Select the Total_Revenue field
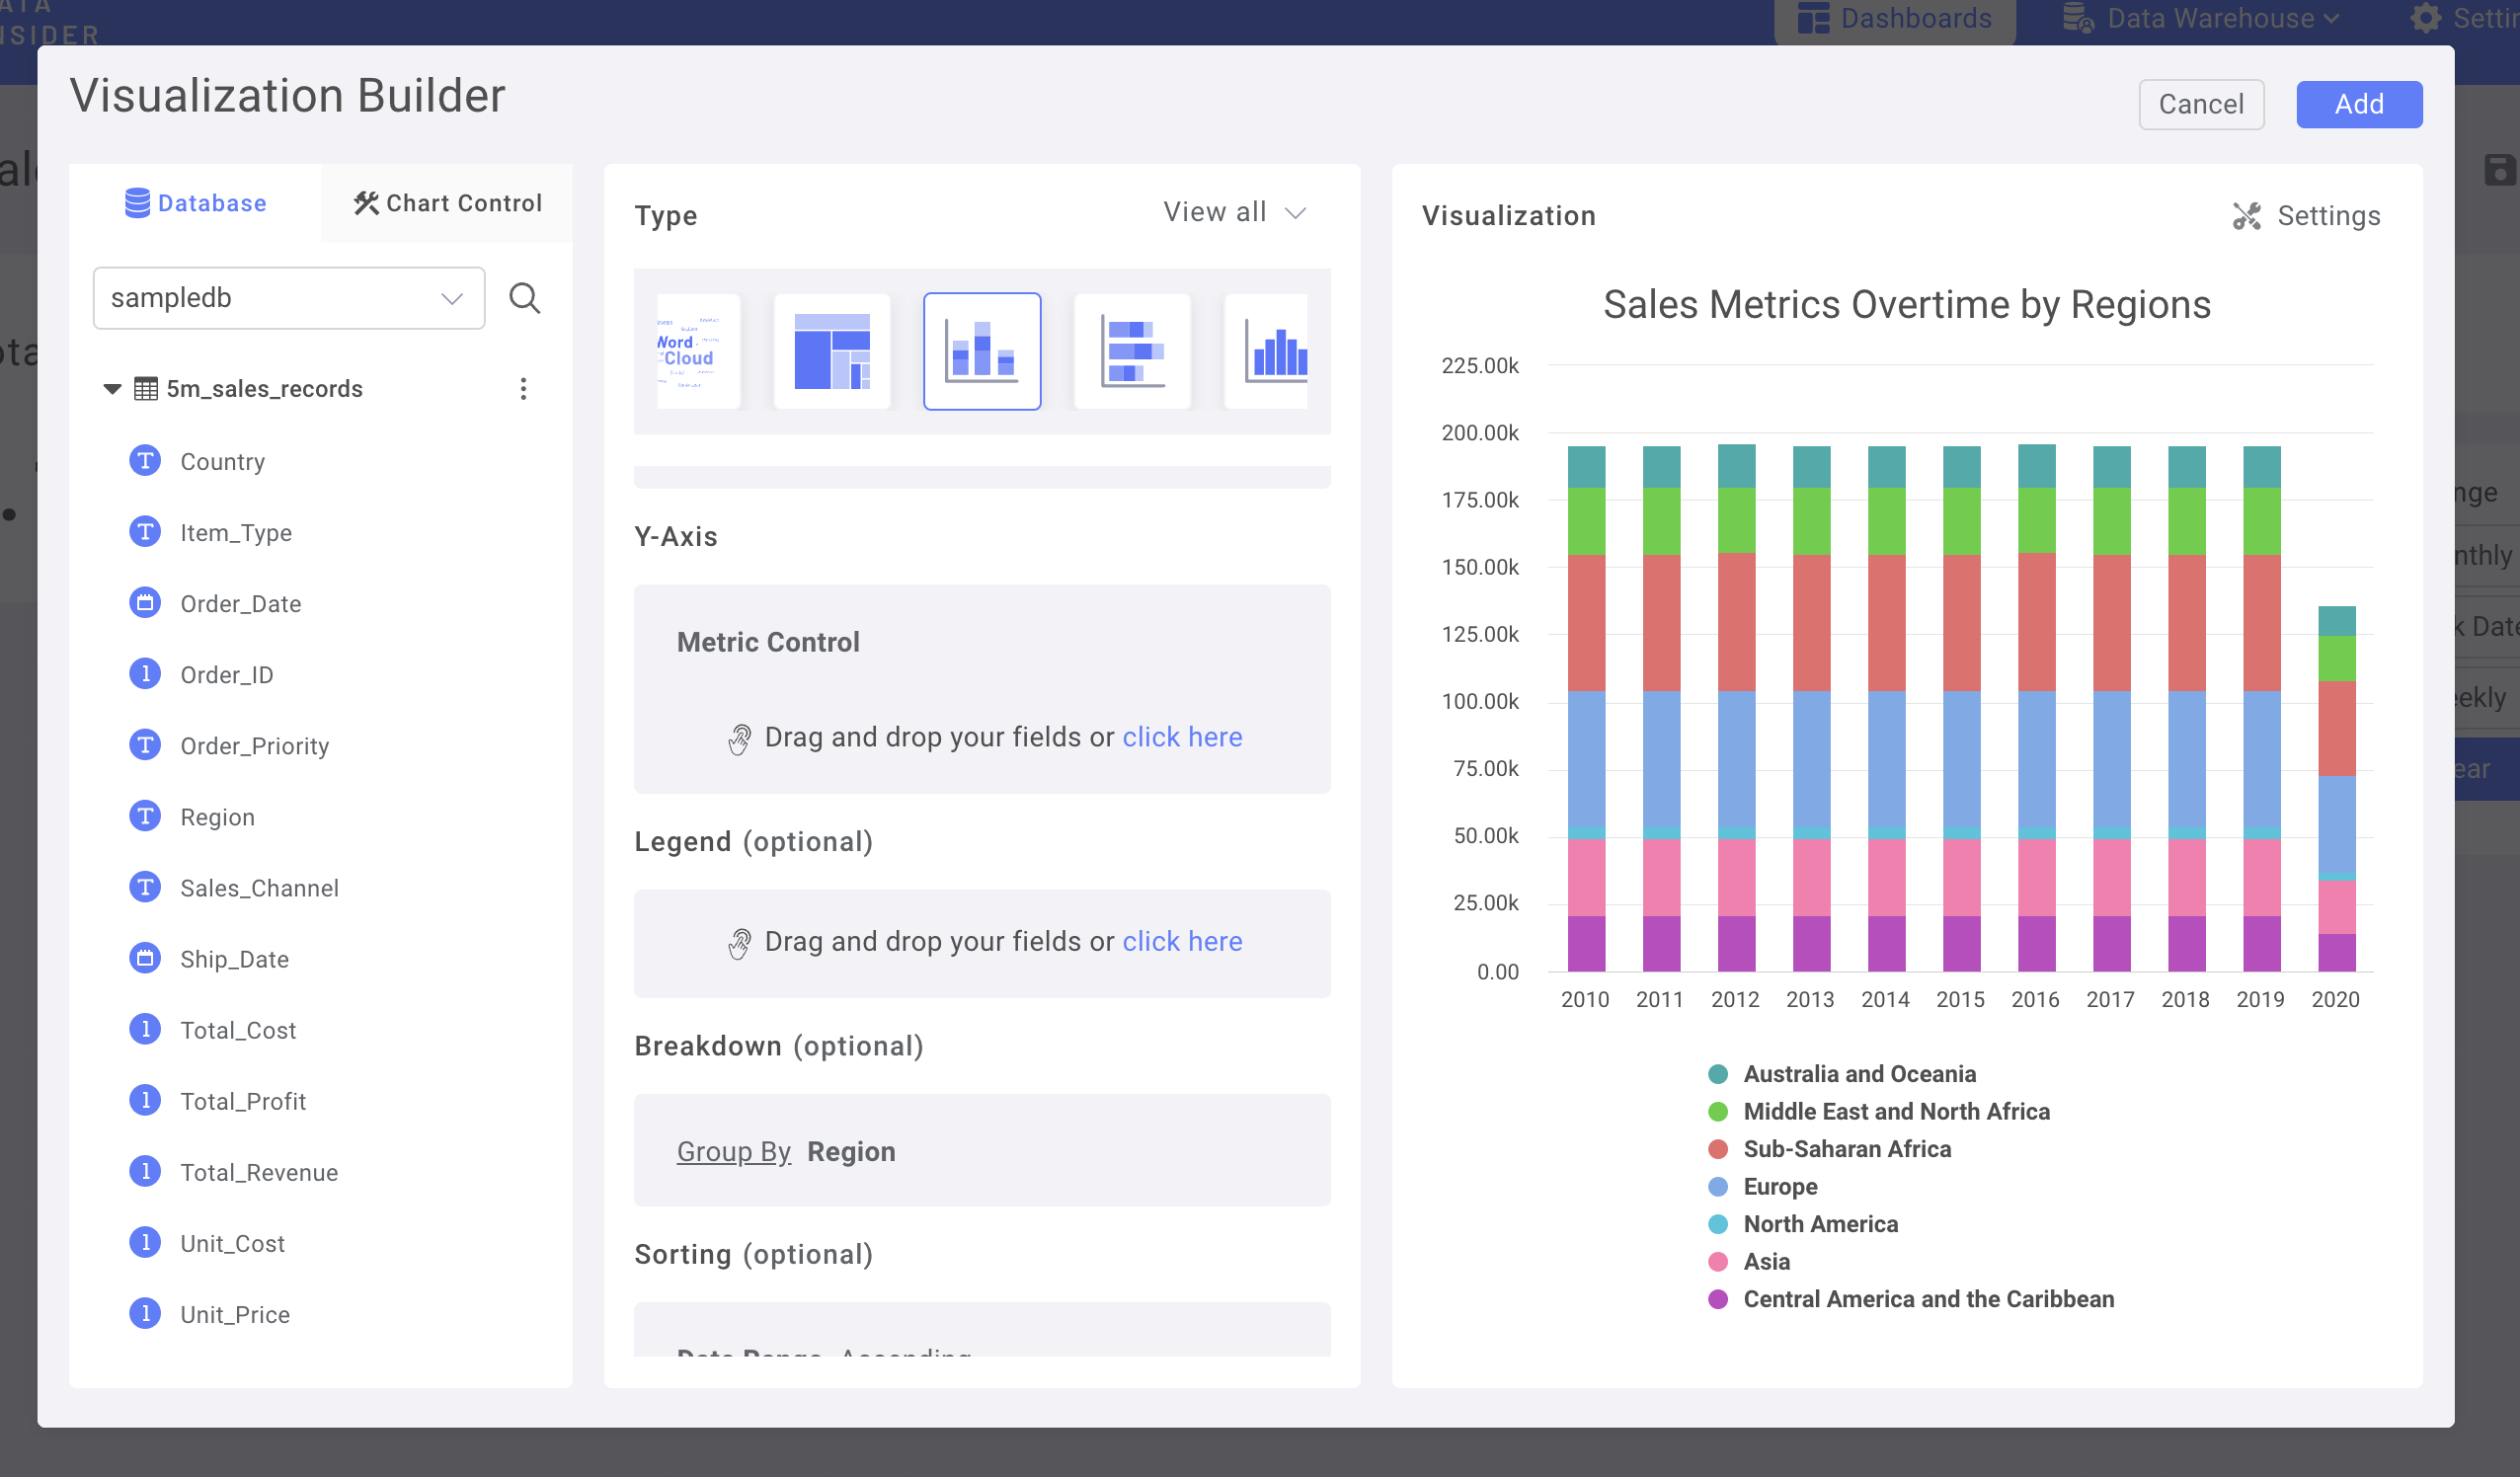 pyautogui.click(x=259, y=1172)
